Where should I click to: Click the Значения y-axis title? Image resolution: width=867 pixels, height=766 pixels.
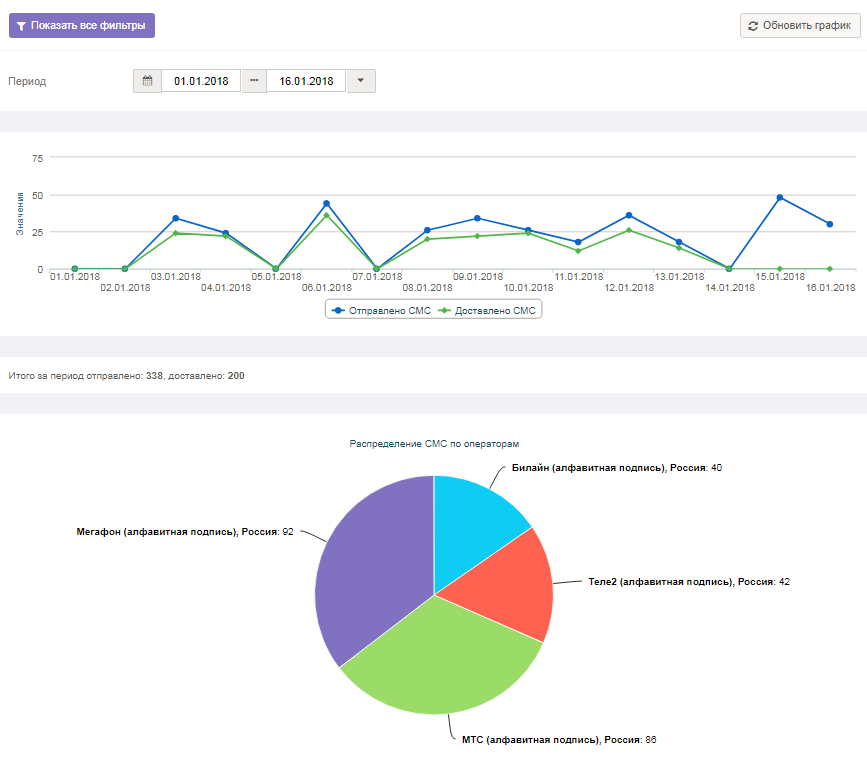click(x=20, y=214)
